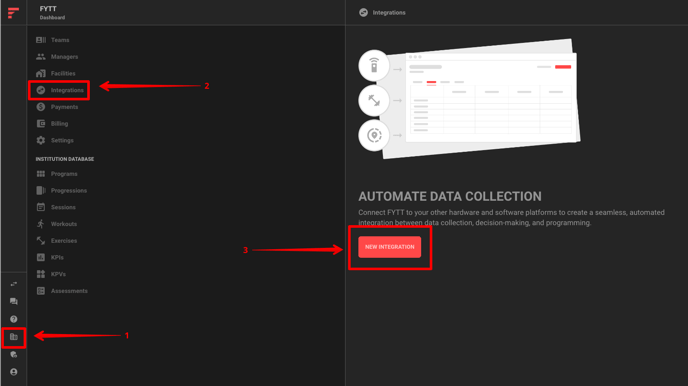The height and width of the screenshot is (386, 688).
Task: Open Programs in Institution Database
Action: 57,174
